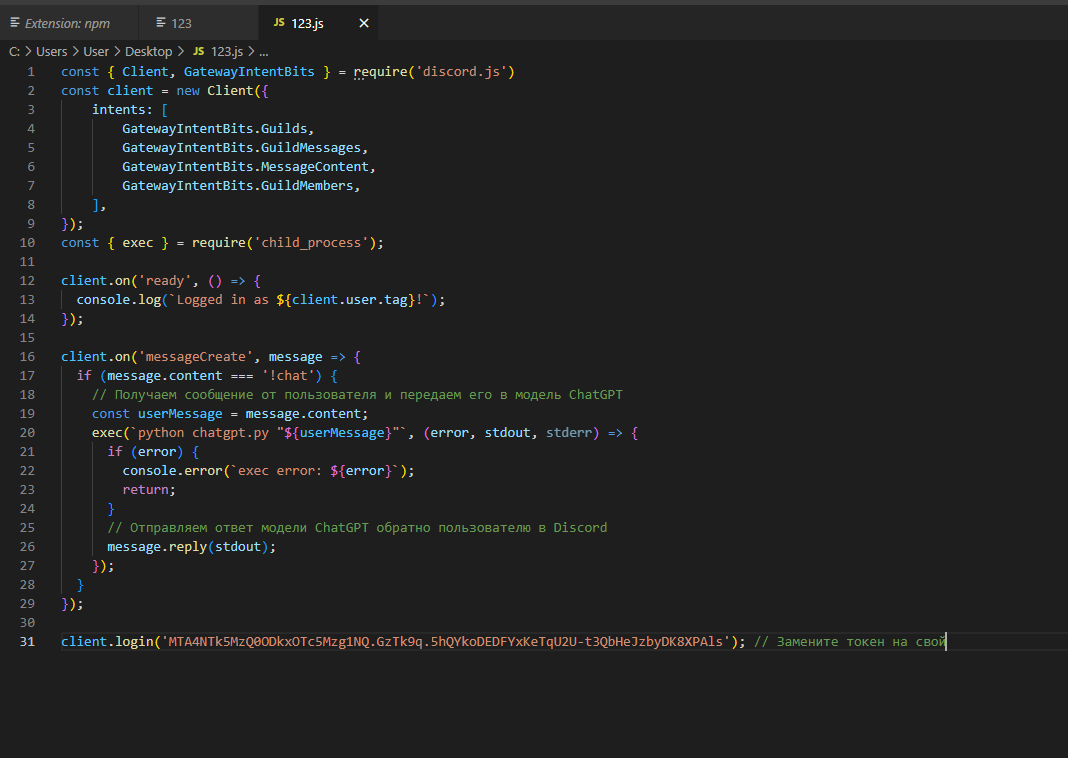Click the 'Замените токен на свой' comment

coord(850,642)
